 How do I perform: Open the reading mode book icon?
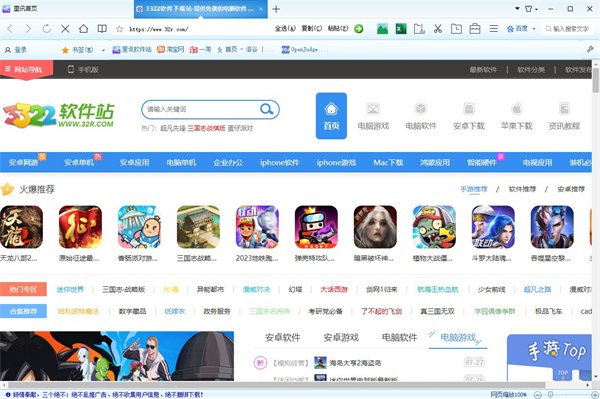[102, 29]
